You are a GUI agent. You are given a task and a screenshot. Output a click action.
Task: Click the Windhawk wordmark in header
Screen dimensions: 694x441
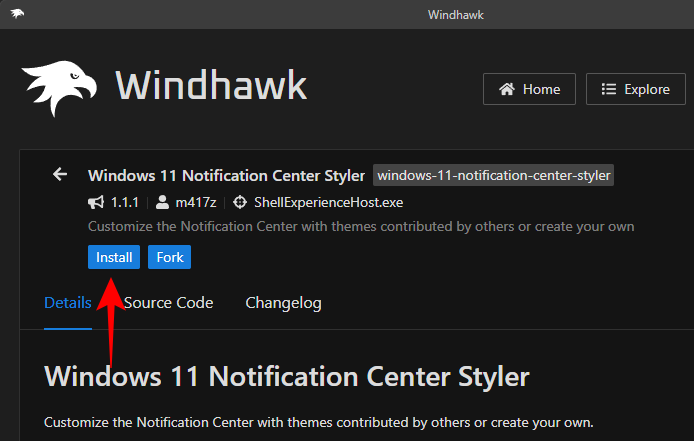click(x=211, y=87)
